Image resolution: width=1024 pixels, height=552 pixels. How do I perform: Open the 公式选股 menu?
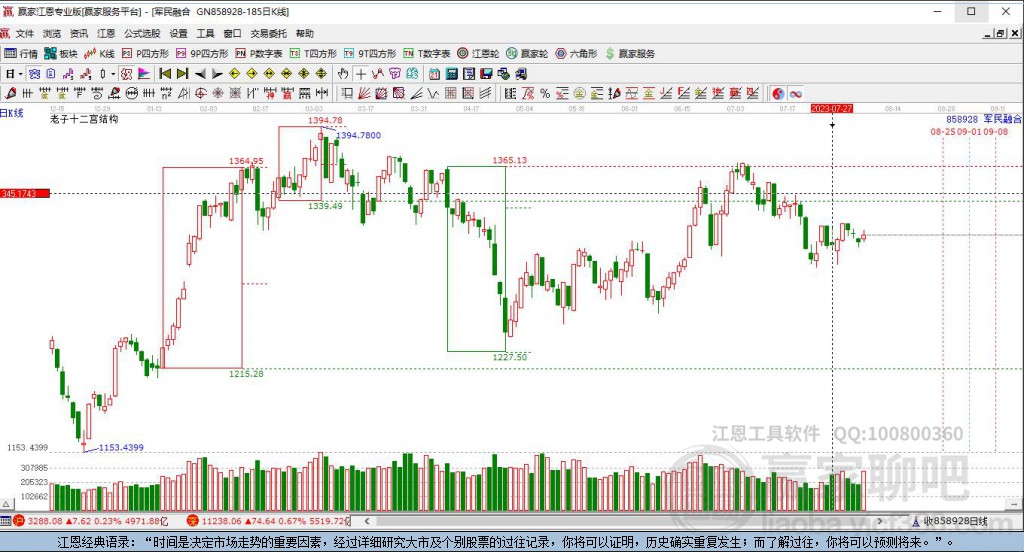142,33
